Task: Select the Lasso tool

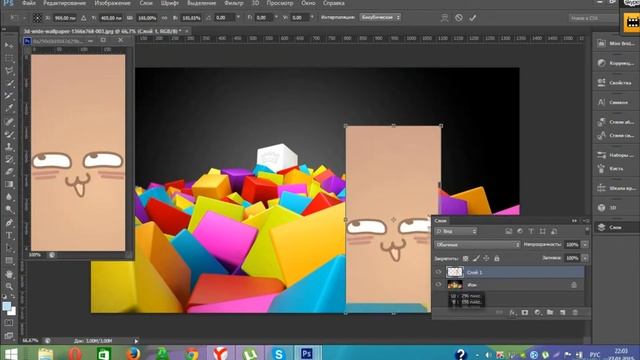Action: pyautogui.click(x=9, y=71)
